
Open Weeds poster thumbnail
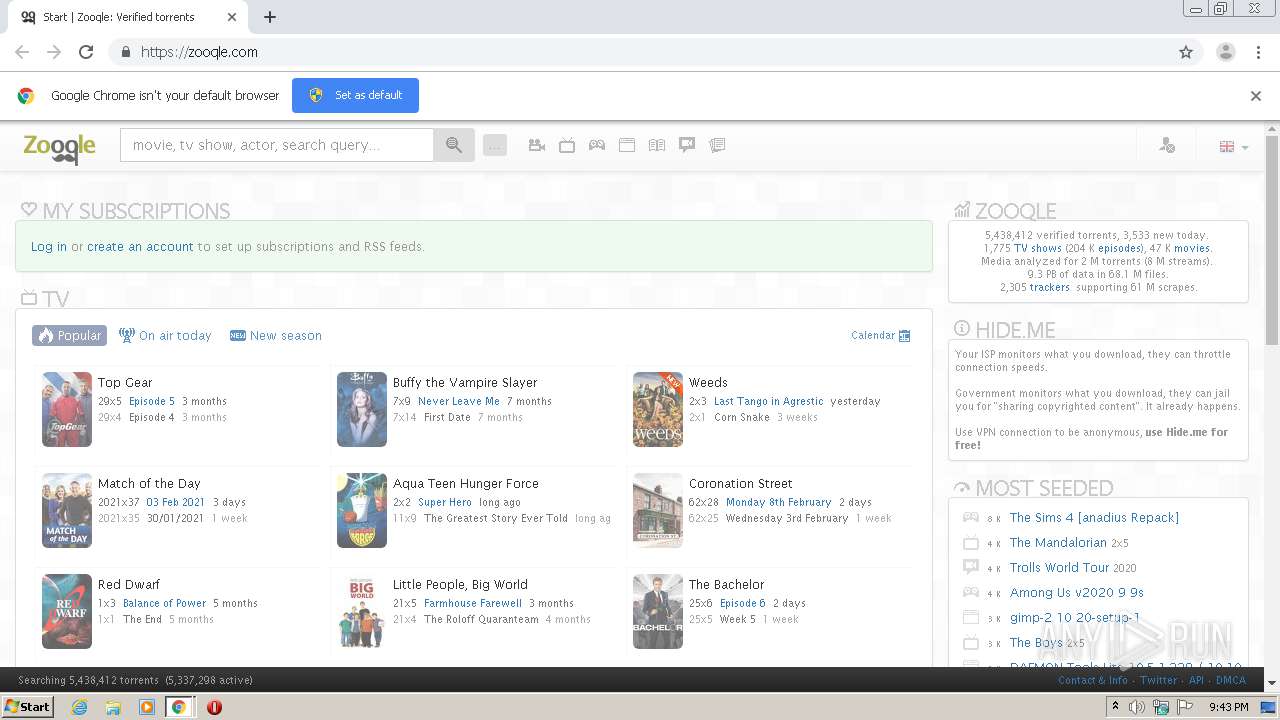pos(658,409)
